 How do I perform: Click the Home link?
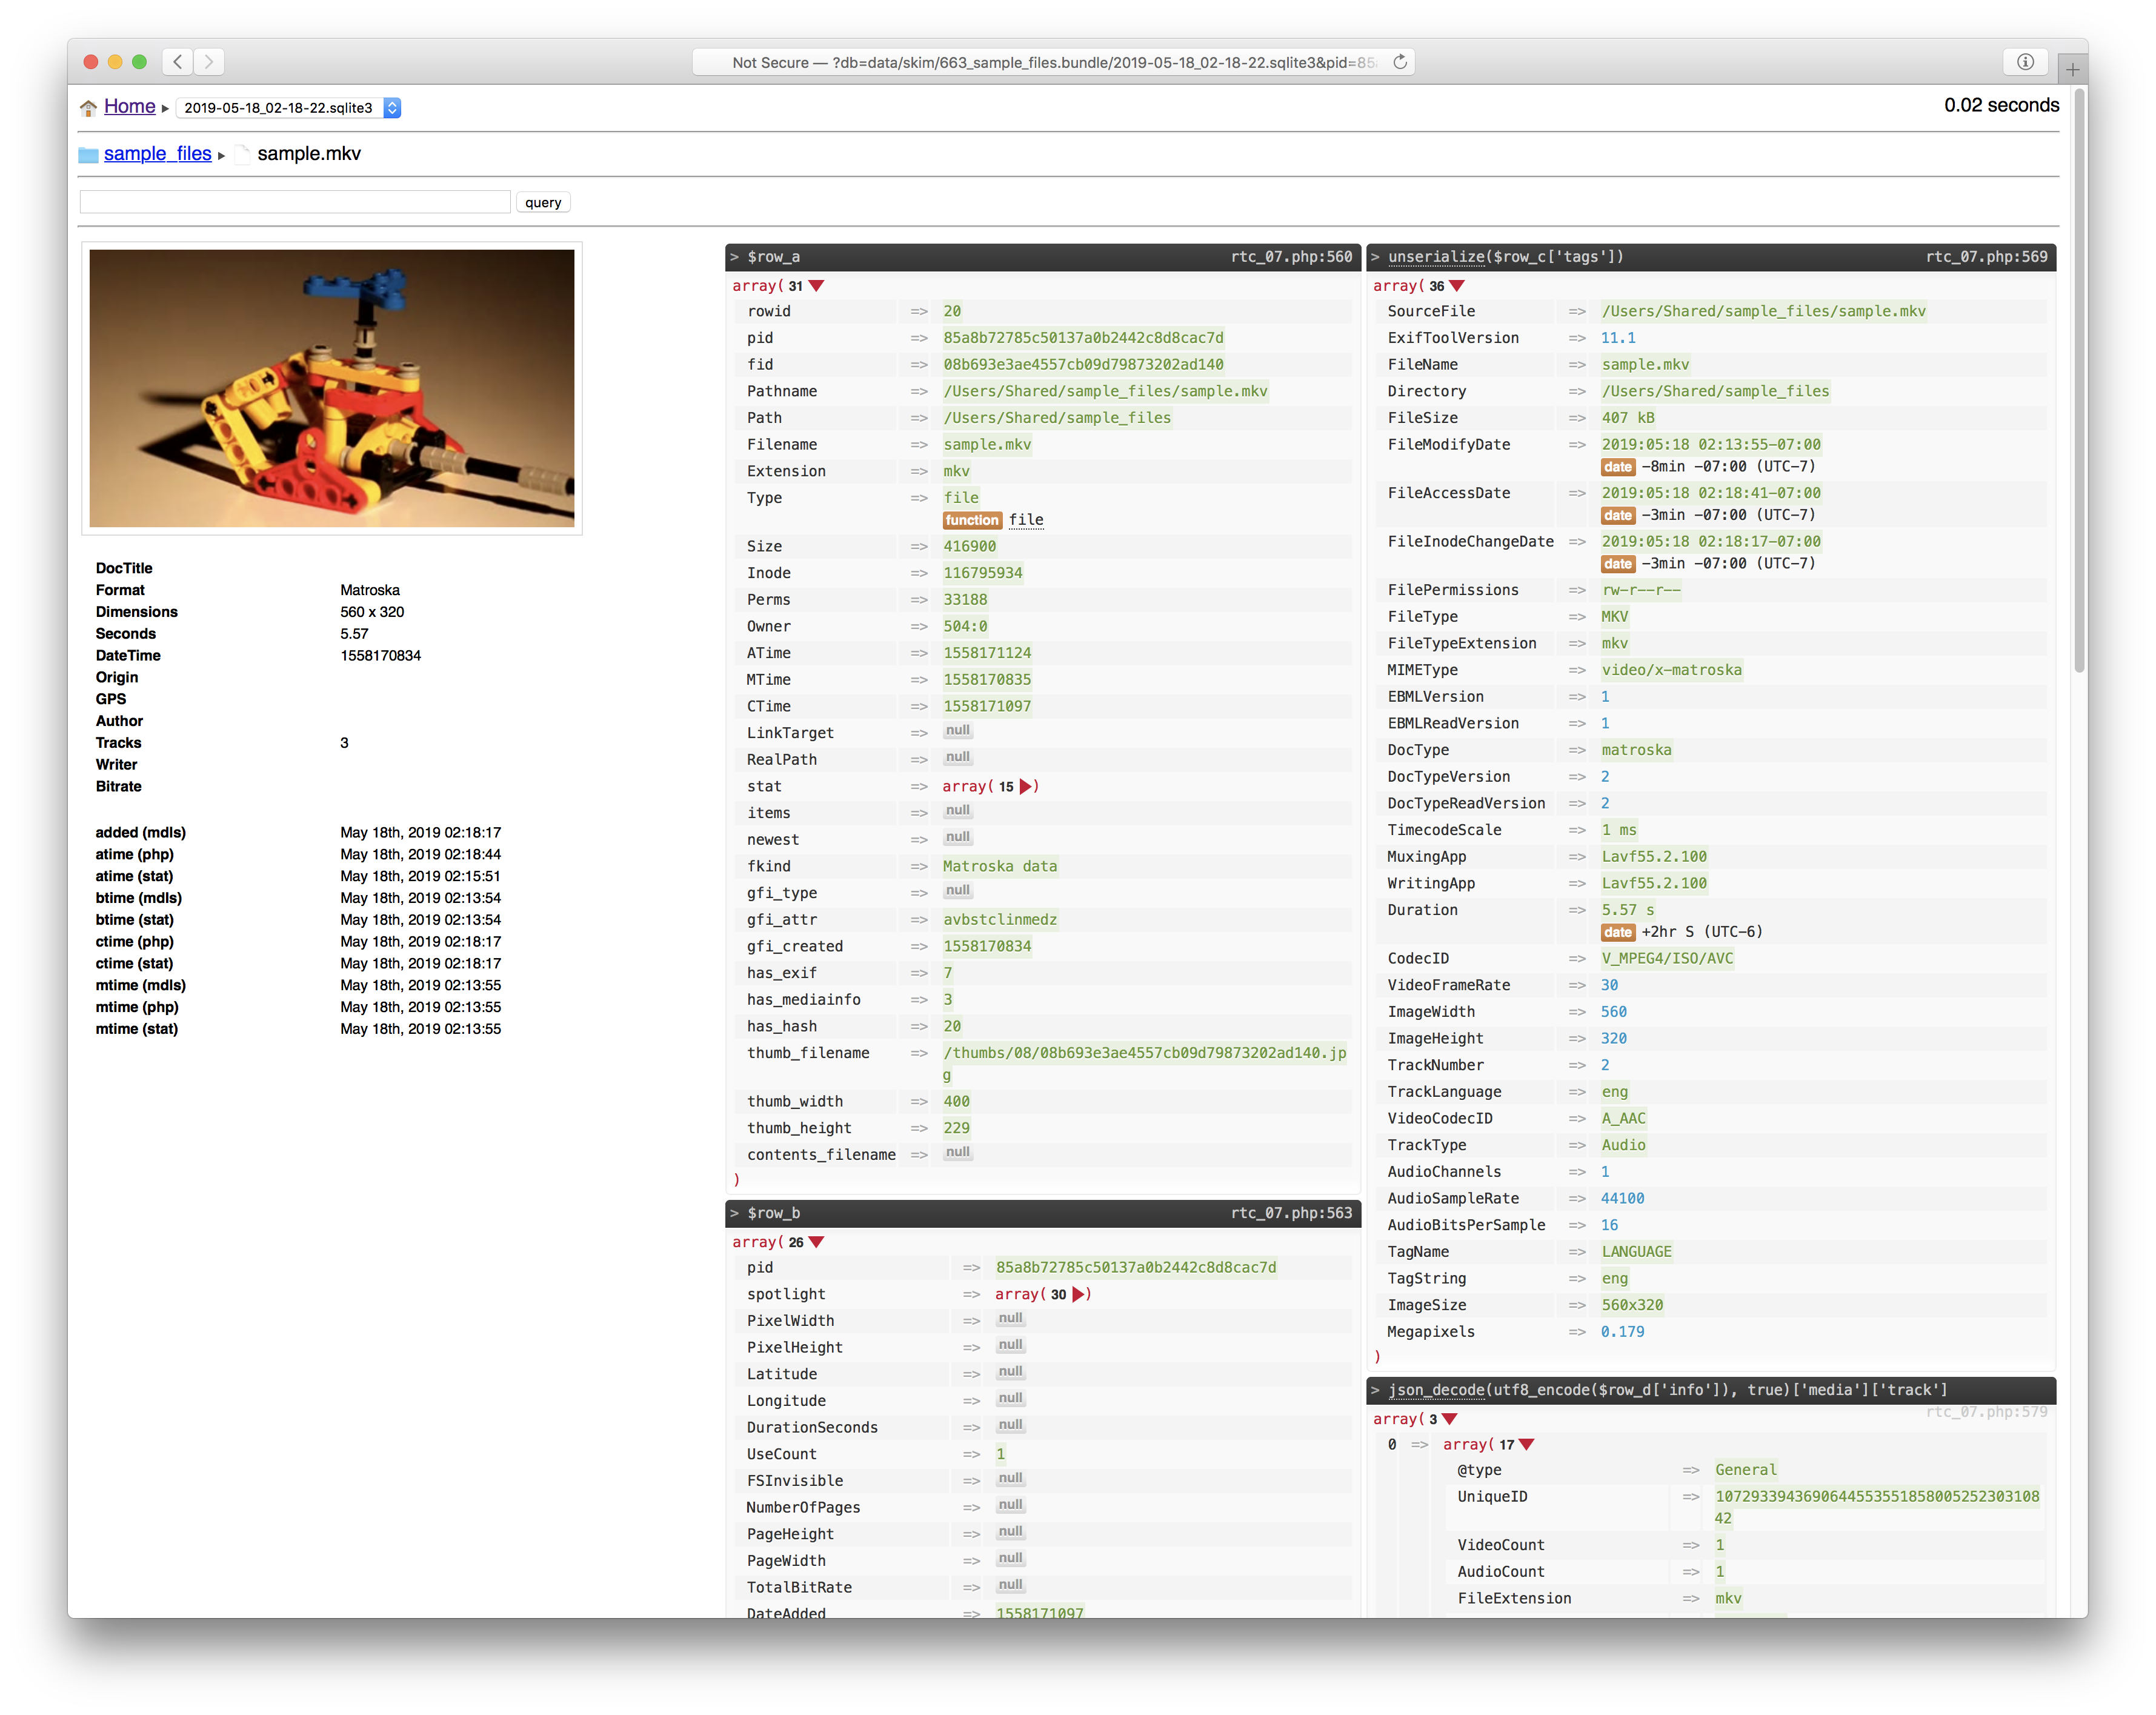coord(130,106)
